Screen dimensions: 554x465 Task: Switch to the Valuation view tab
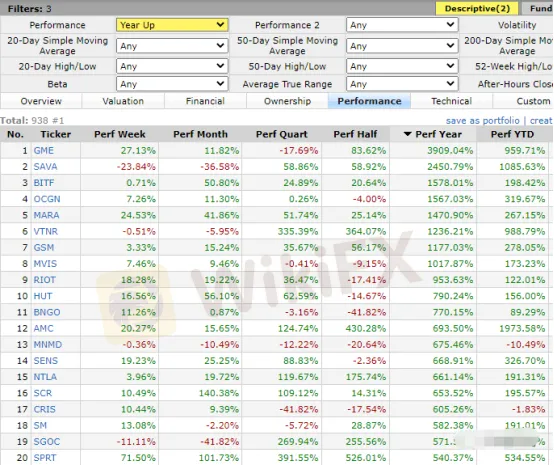(123, 101)
